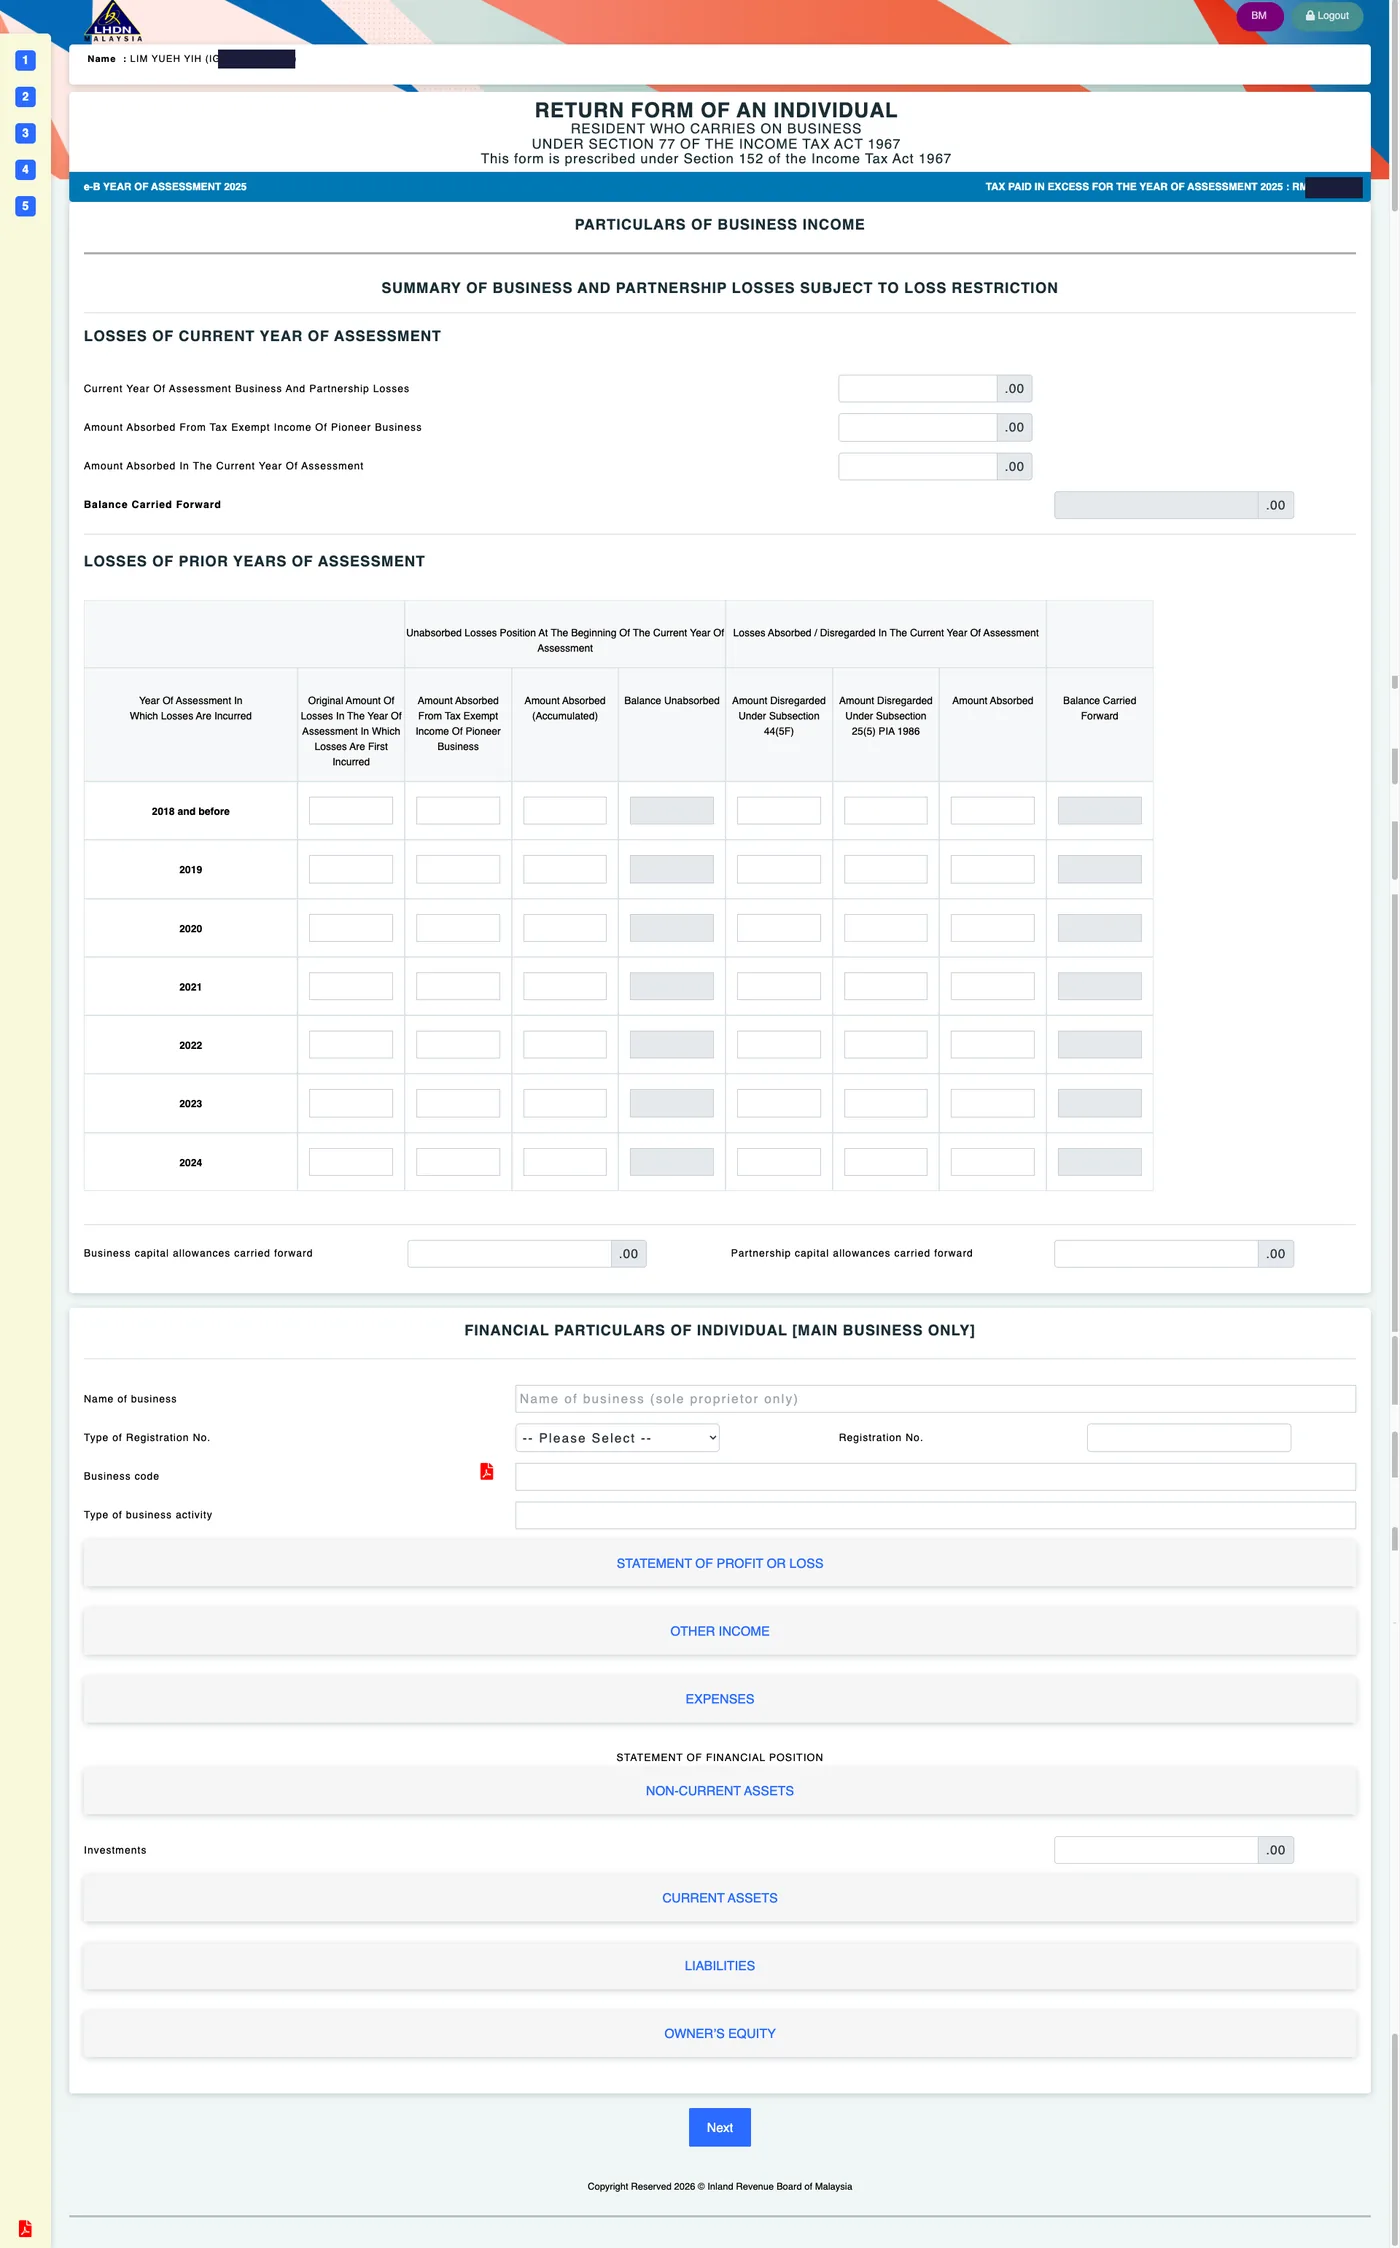This screenshot has height=2248, width=1400.
Task: Click the 'LOSSES OF PRIOR YEARS OF ASSESSMENT' heading
Action: [254, 562]
